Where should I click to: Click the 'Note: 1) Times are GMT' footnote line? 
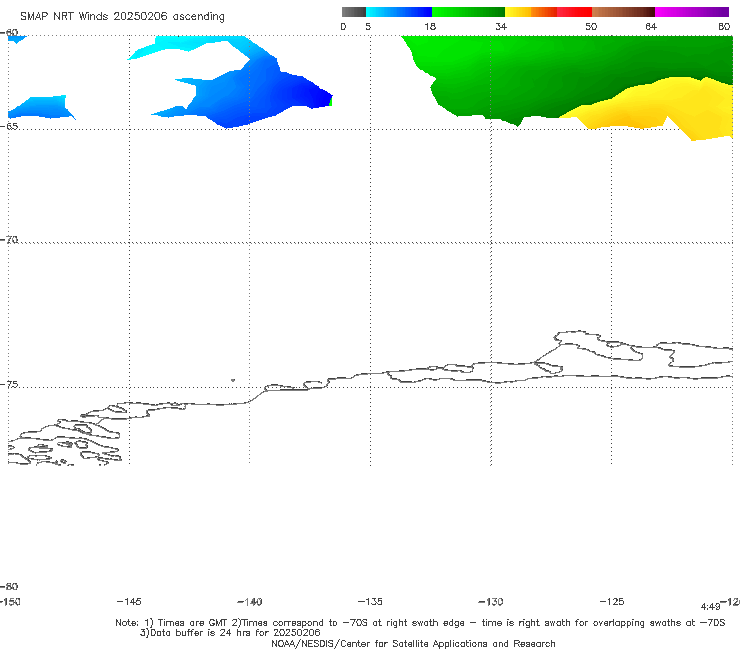pos(420,623)
